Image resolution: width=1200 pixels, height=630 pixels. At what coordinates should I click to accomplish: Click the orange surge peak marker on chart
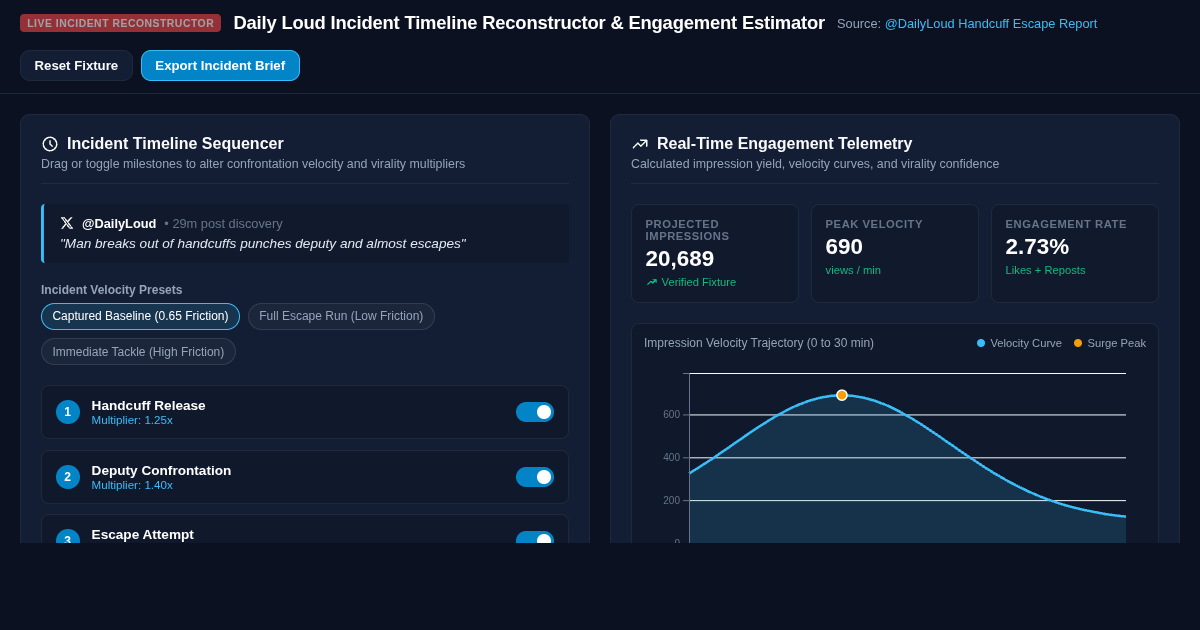tap(842, 395)
